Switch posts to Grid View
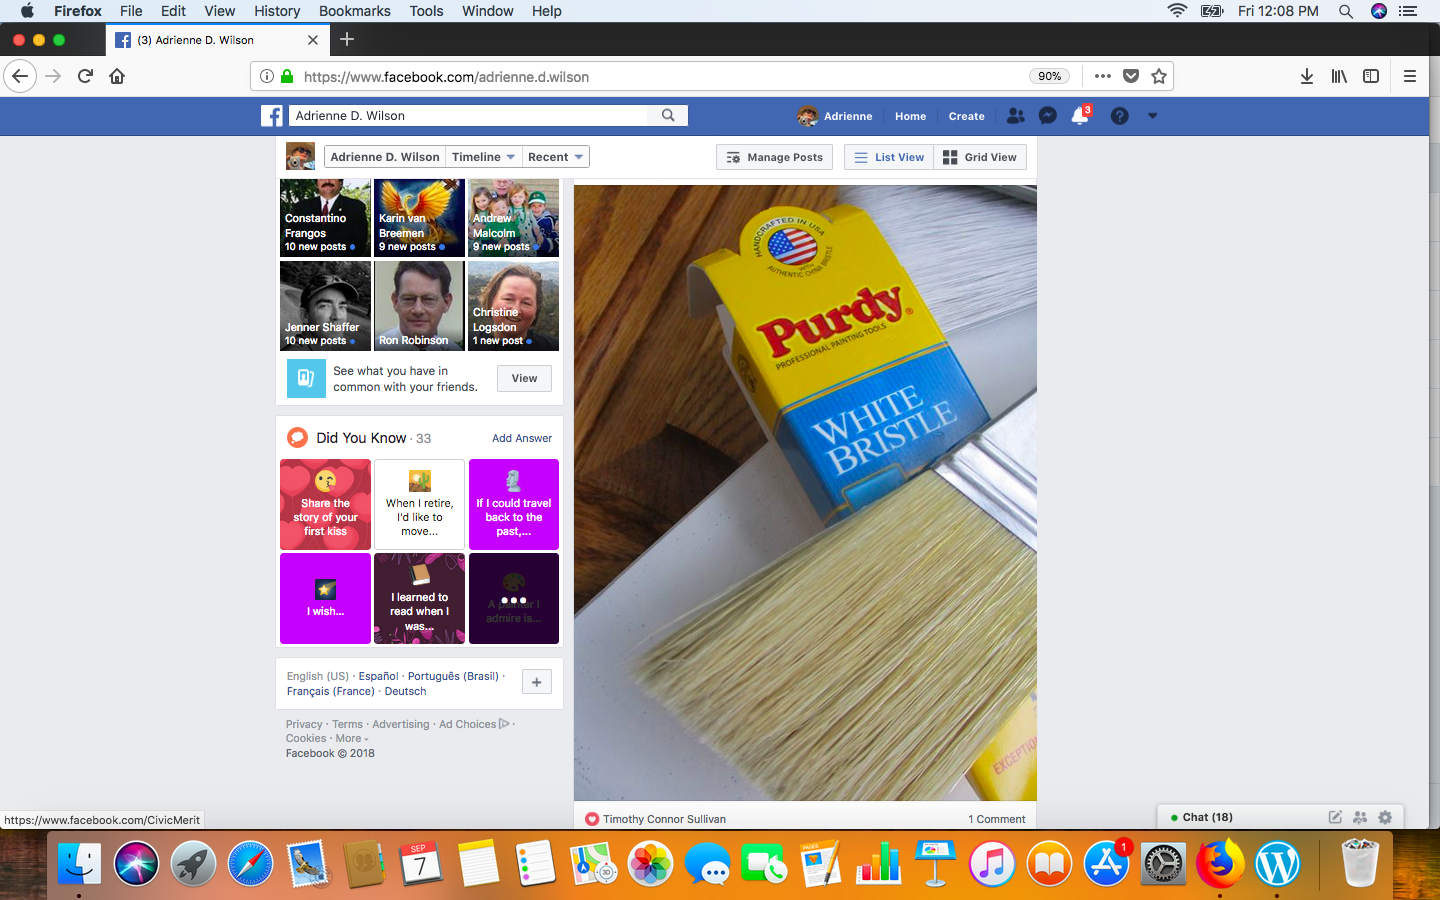This screenshot has width=1440, height=900. click(980, 157)
